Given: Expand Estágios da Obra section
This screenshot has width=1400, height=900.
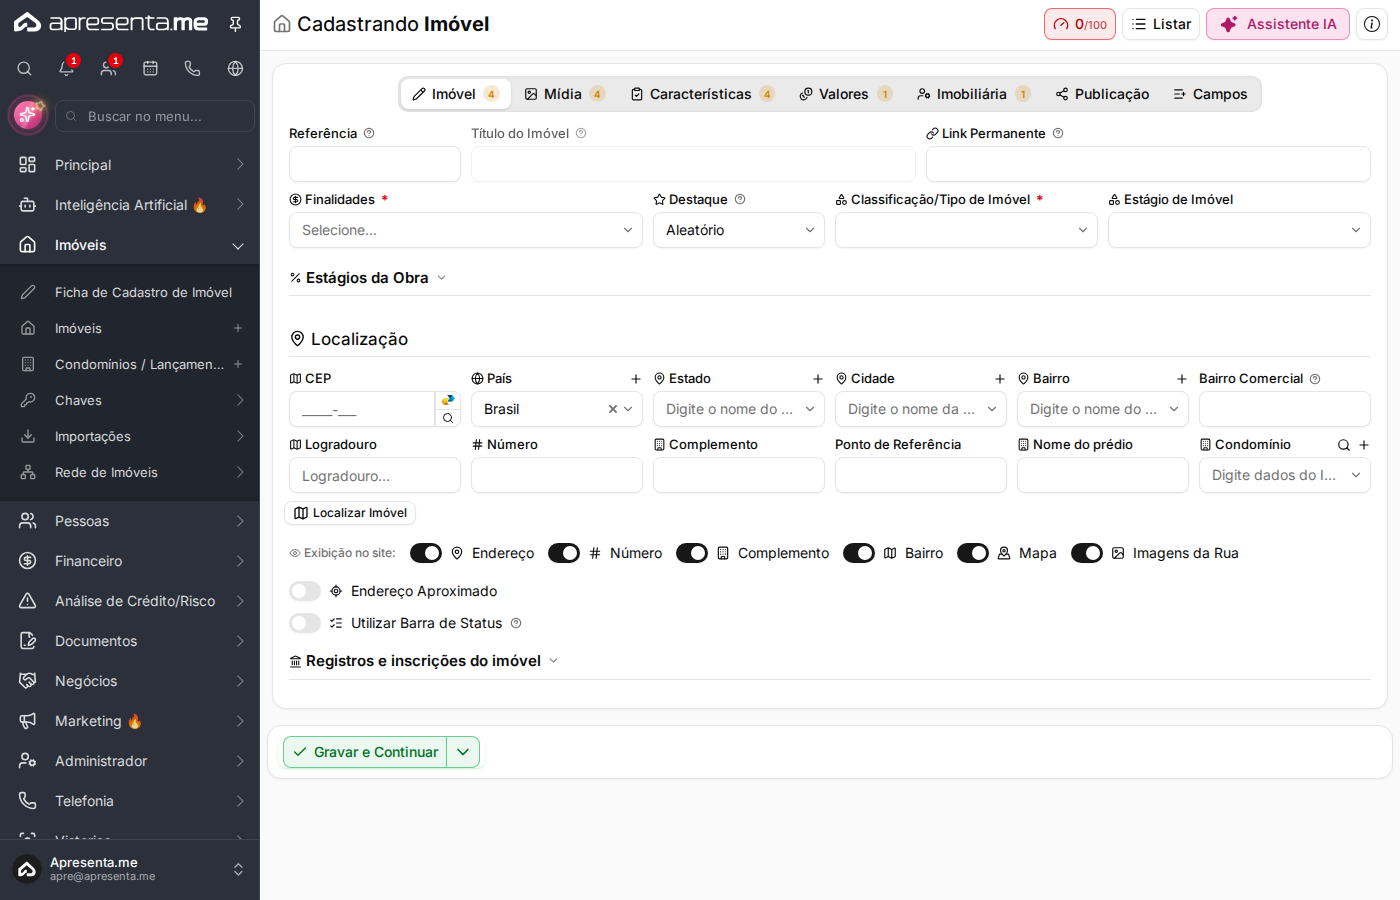Looking at the screenshot, I should point(368,278).
